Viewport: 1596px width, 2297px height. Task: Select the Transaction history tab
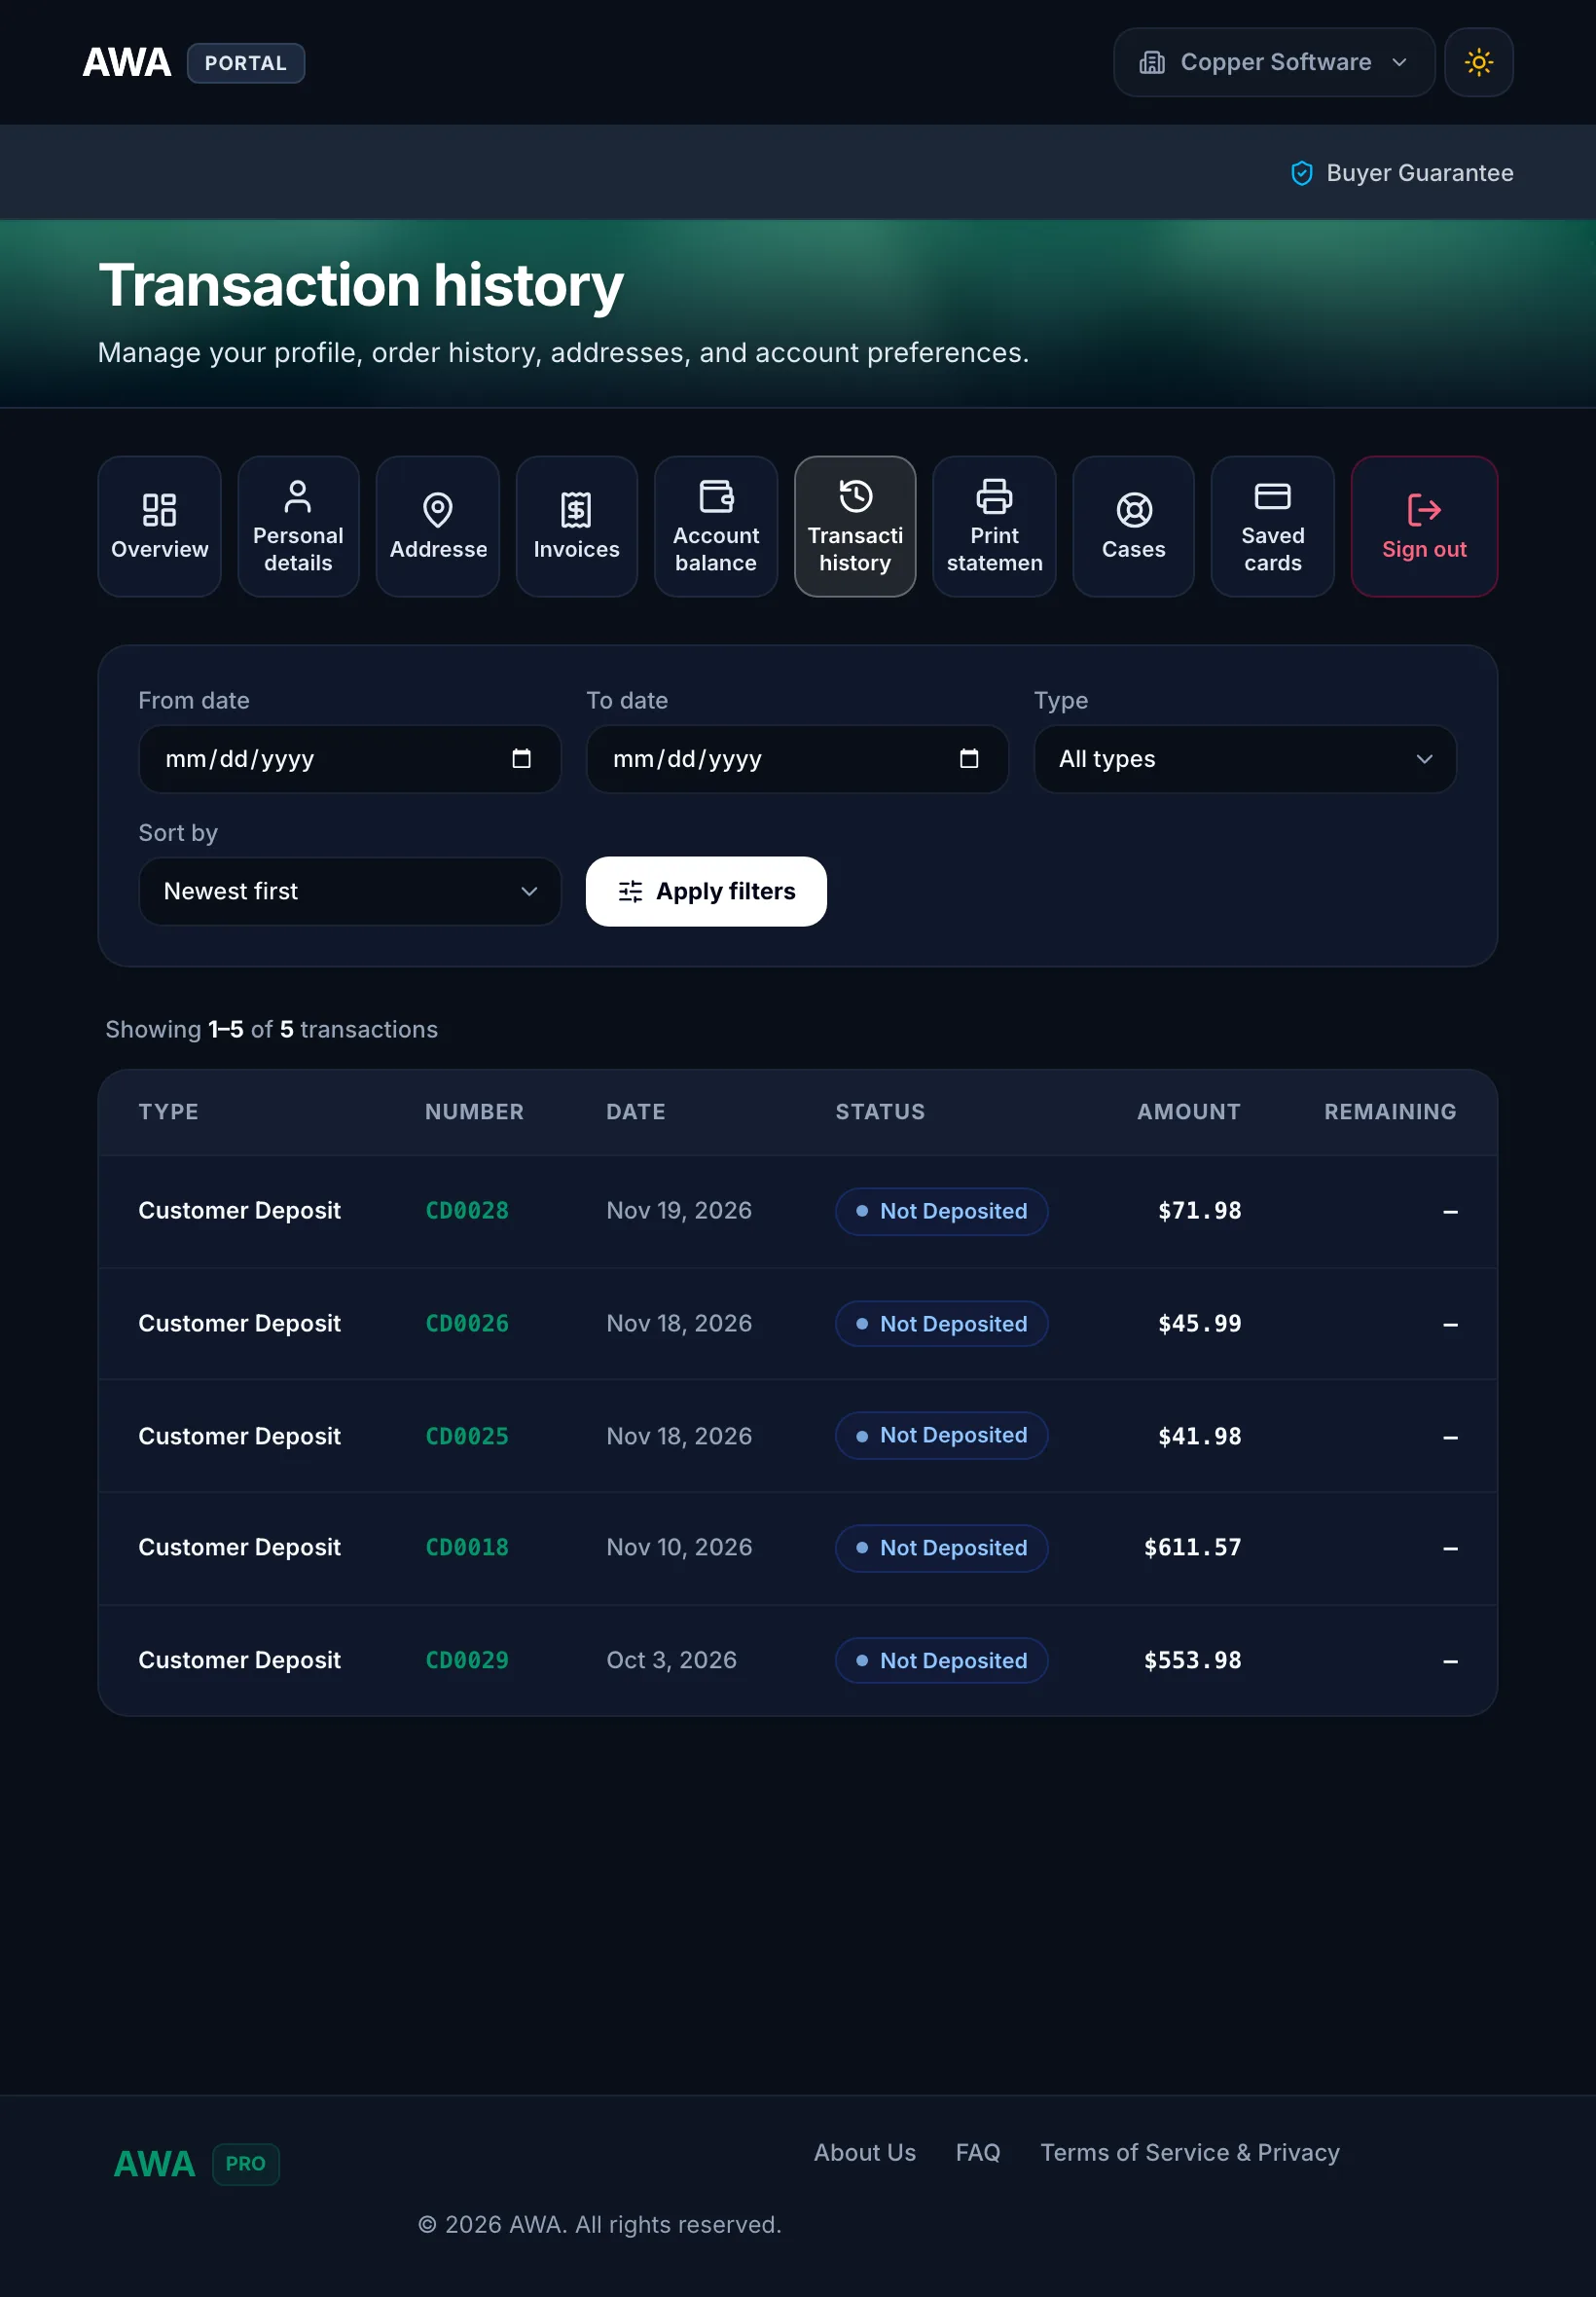[x=855, y=526]
